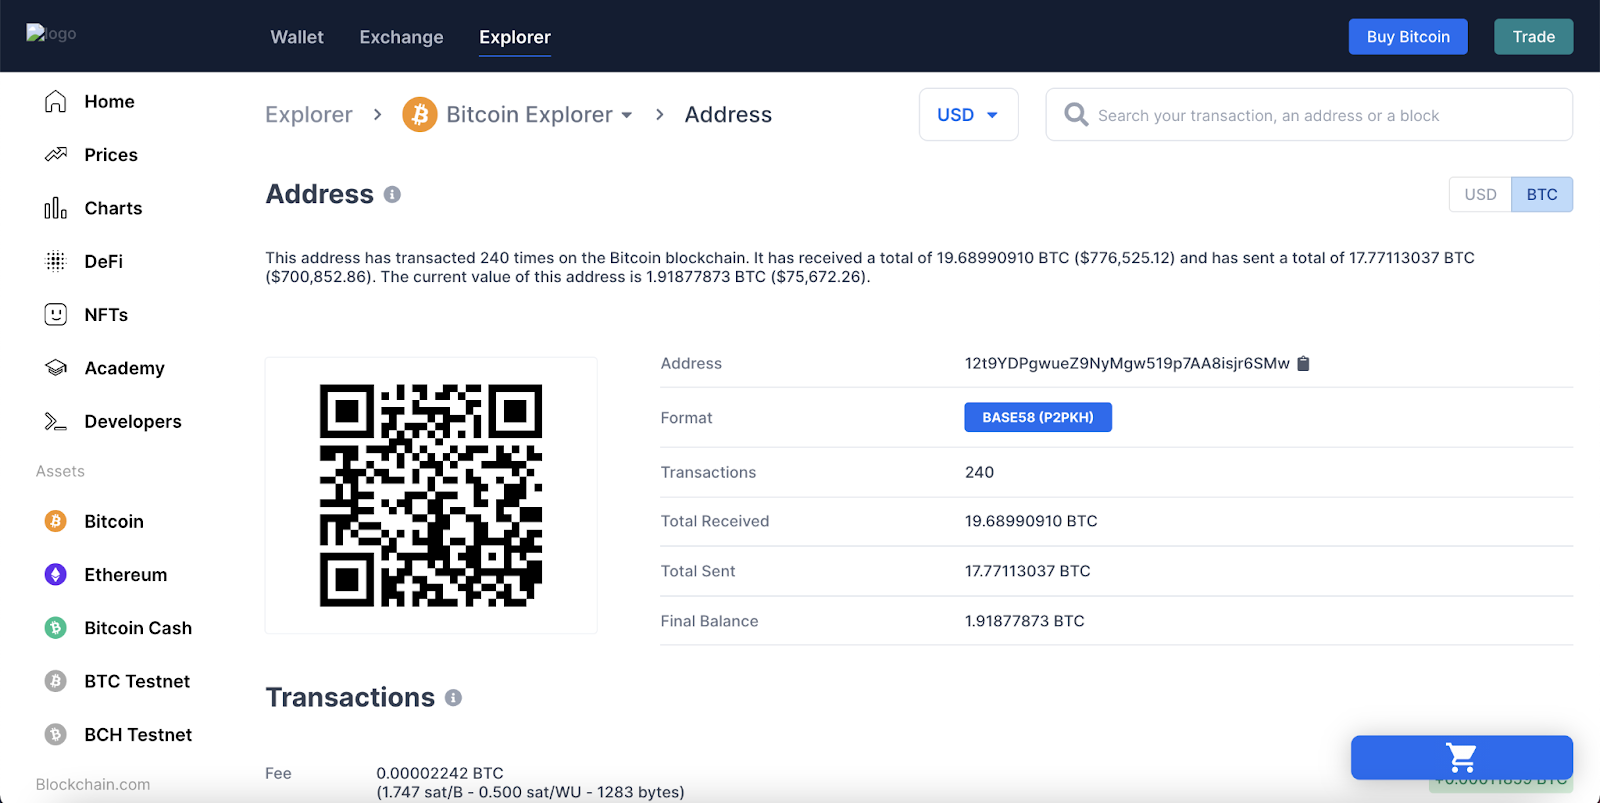The height and width of the screenshot is (803, 1600).
Task: Open the Ethereum asset link
Action: [x=126, y=575]
